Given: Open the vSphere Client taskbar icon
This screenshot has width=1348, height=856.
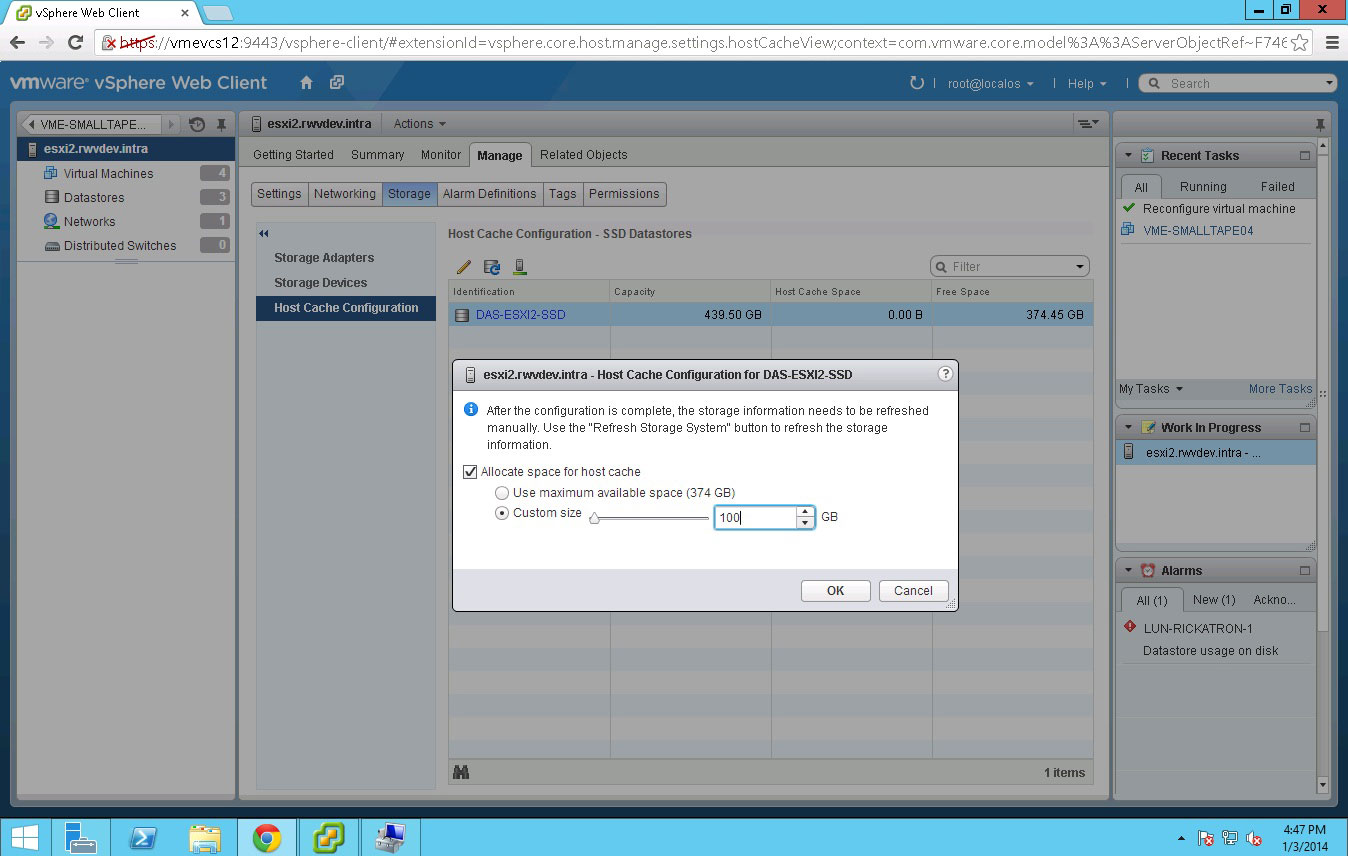Looking at the screenshot, I should [329, 838].
